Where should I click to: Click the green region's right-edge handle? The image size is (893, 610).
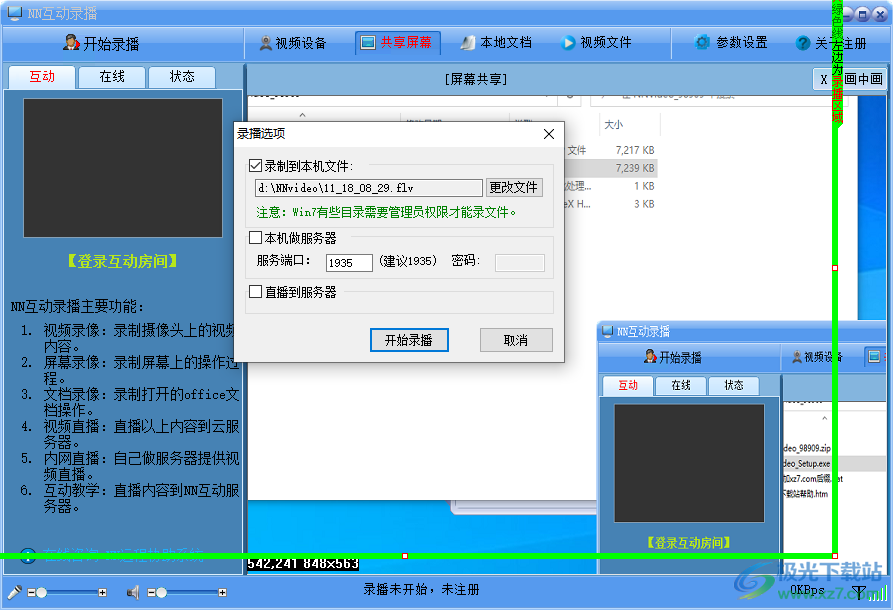[x=835, y=268]
